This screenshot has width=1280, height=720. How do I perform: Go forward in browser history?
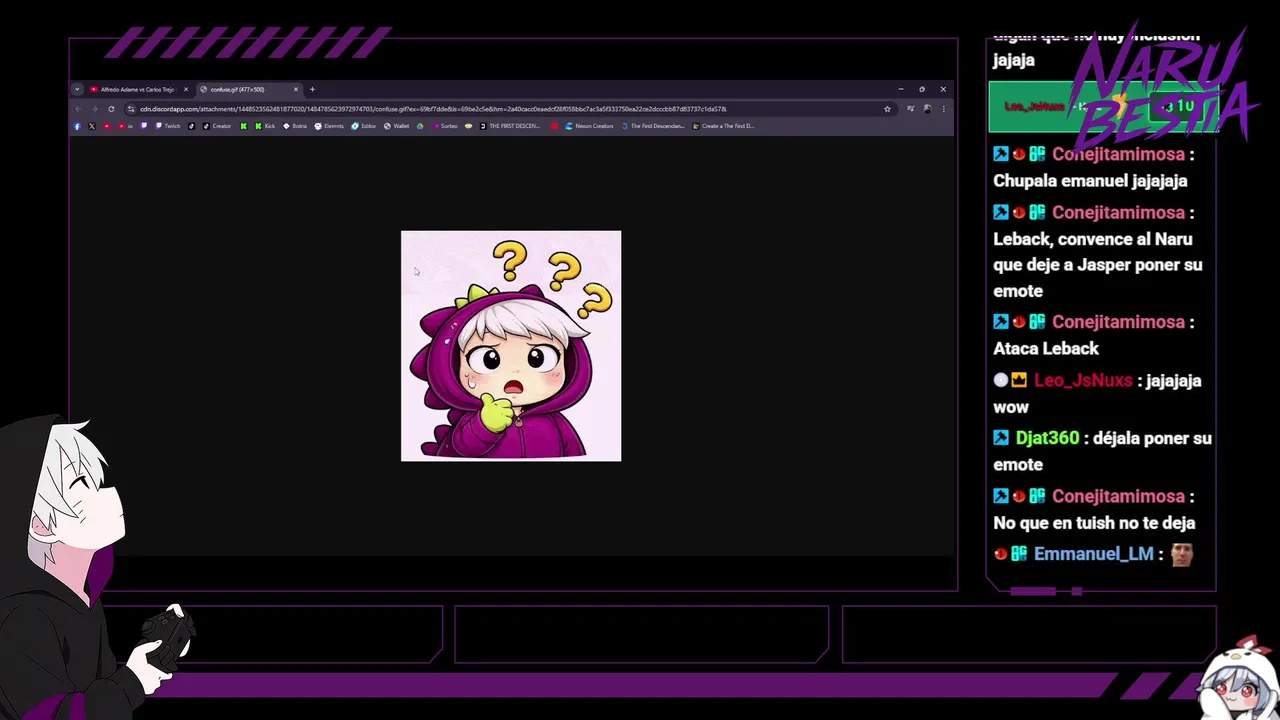(x=94, y=109)
